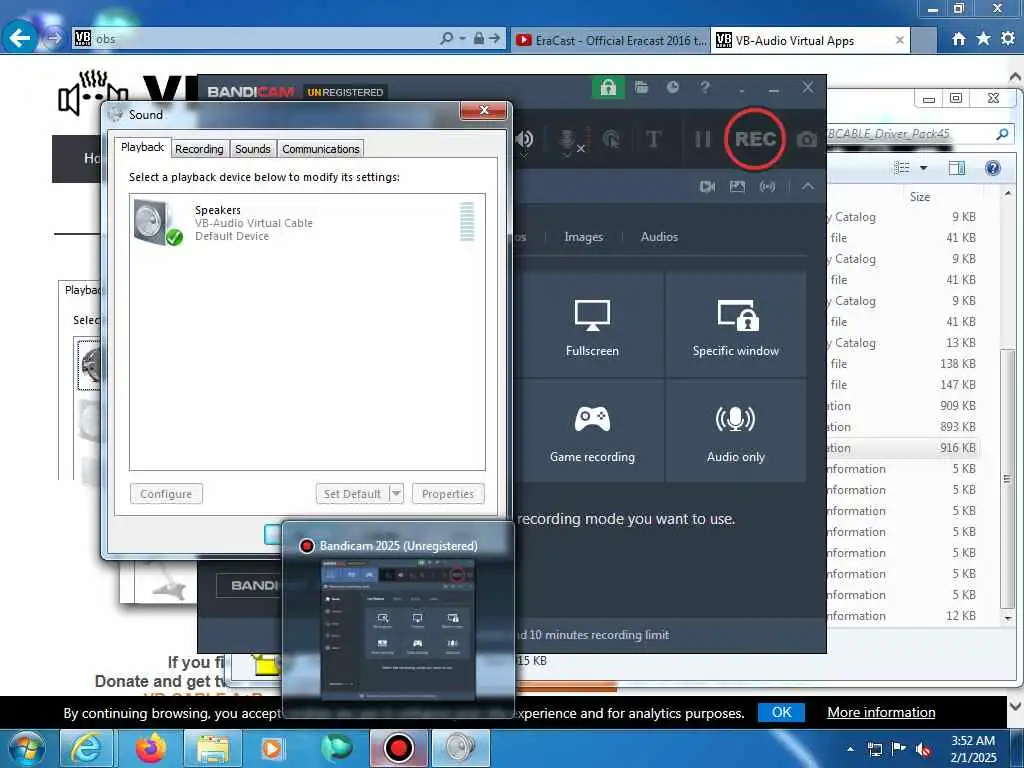Launch Firefox from the taskbar
Viewport: 1024px width, 768px height.
(150, 748)
